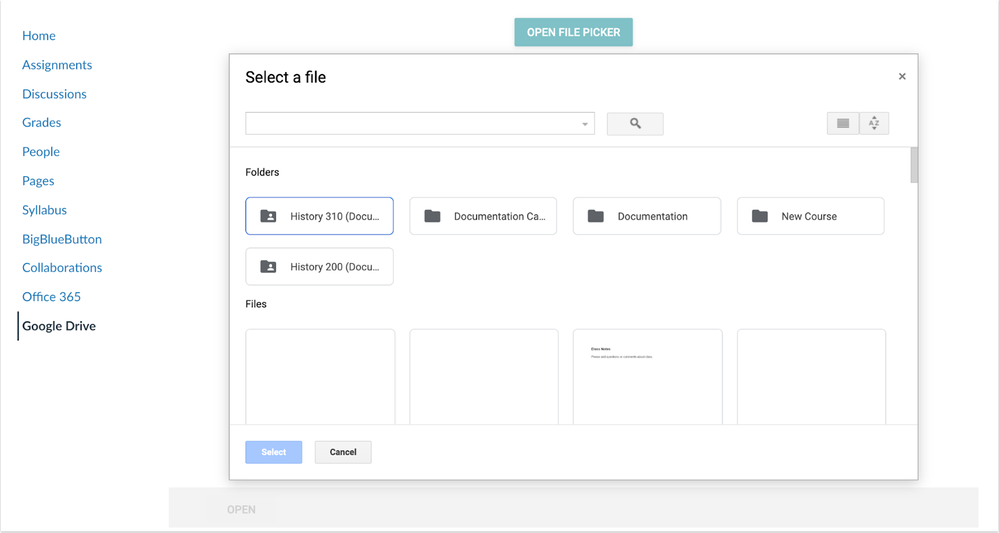Open Office 365 in course navigation
Image resolution: width=999 pixels, height=533 pixels.
click(x=52, y=297)
